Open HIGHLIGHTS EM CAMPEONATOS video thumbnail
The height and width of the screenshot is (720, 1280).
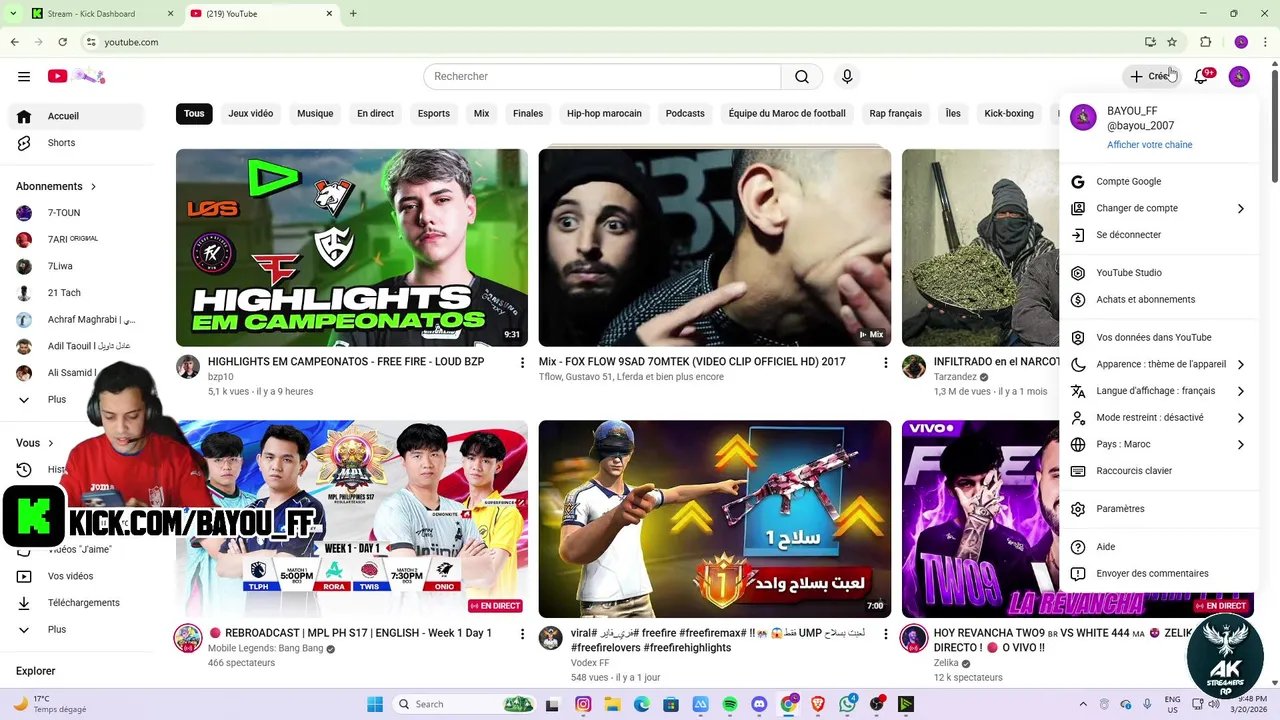click(352, 247)
